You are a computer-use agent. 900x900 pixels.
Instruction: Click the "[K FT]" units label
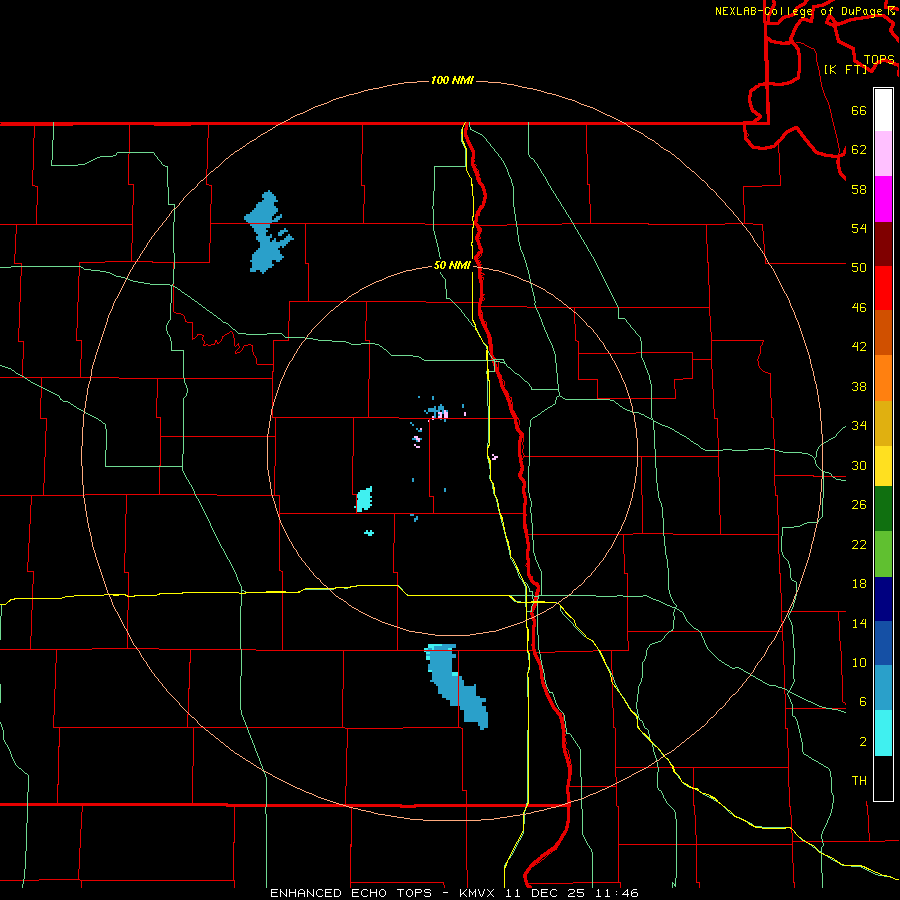pos(845,69)
